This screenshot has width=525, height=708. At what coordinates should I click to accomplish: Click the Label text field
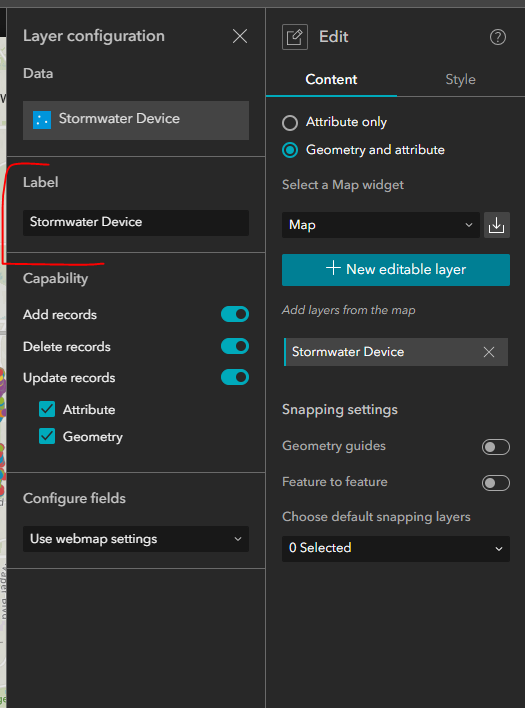click(136, 223)
